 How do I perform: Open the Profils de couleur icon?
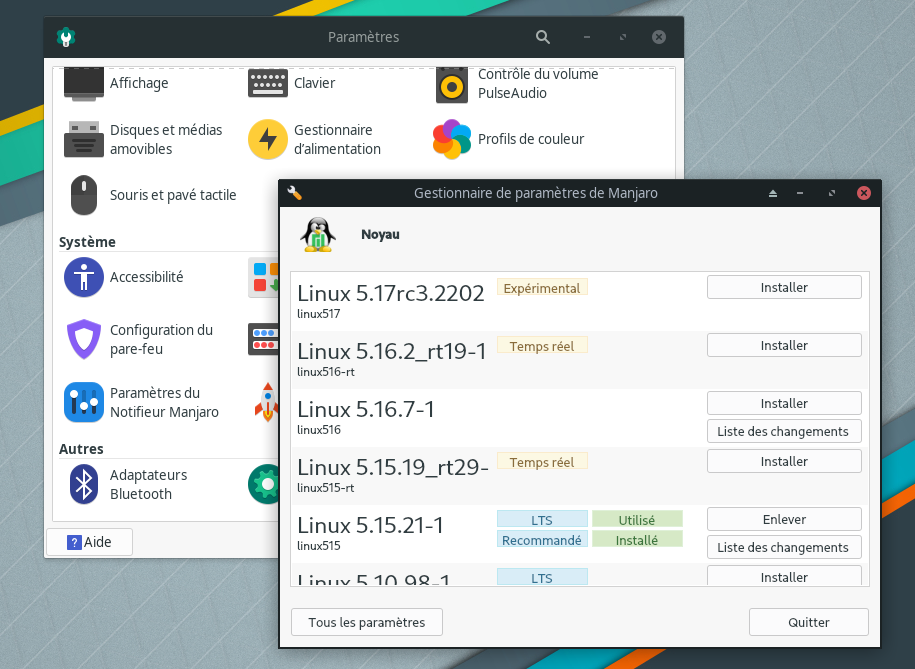pyautogui.click(x=452, y=139)
